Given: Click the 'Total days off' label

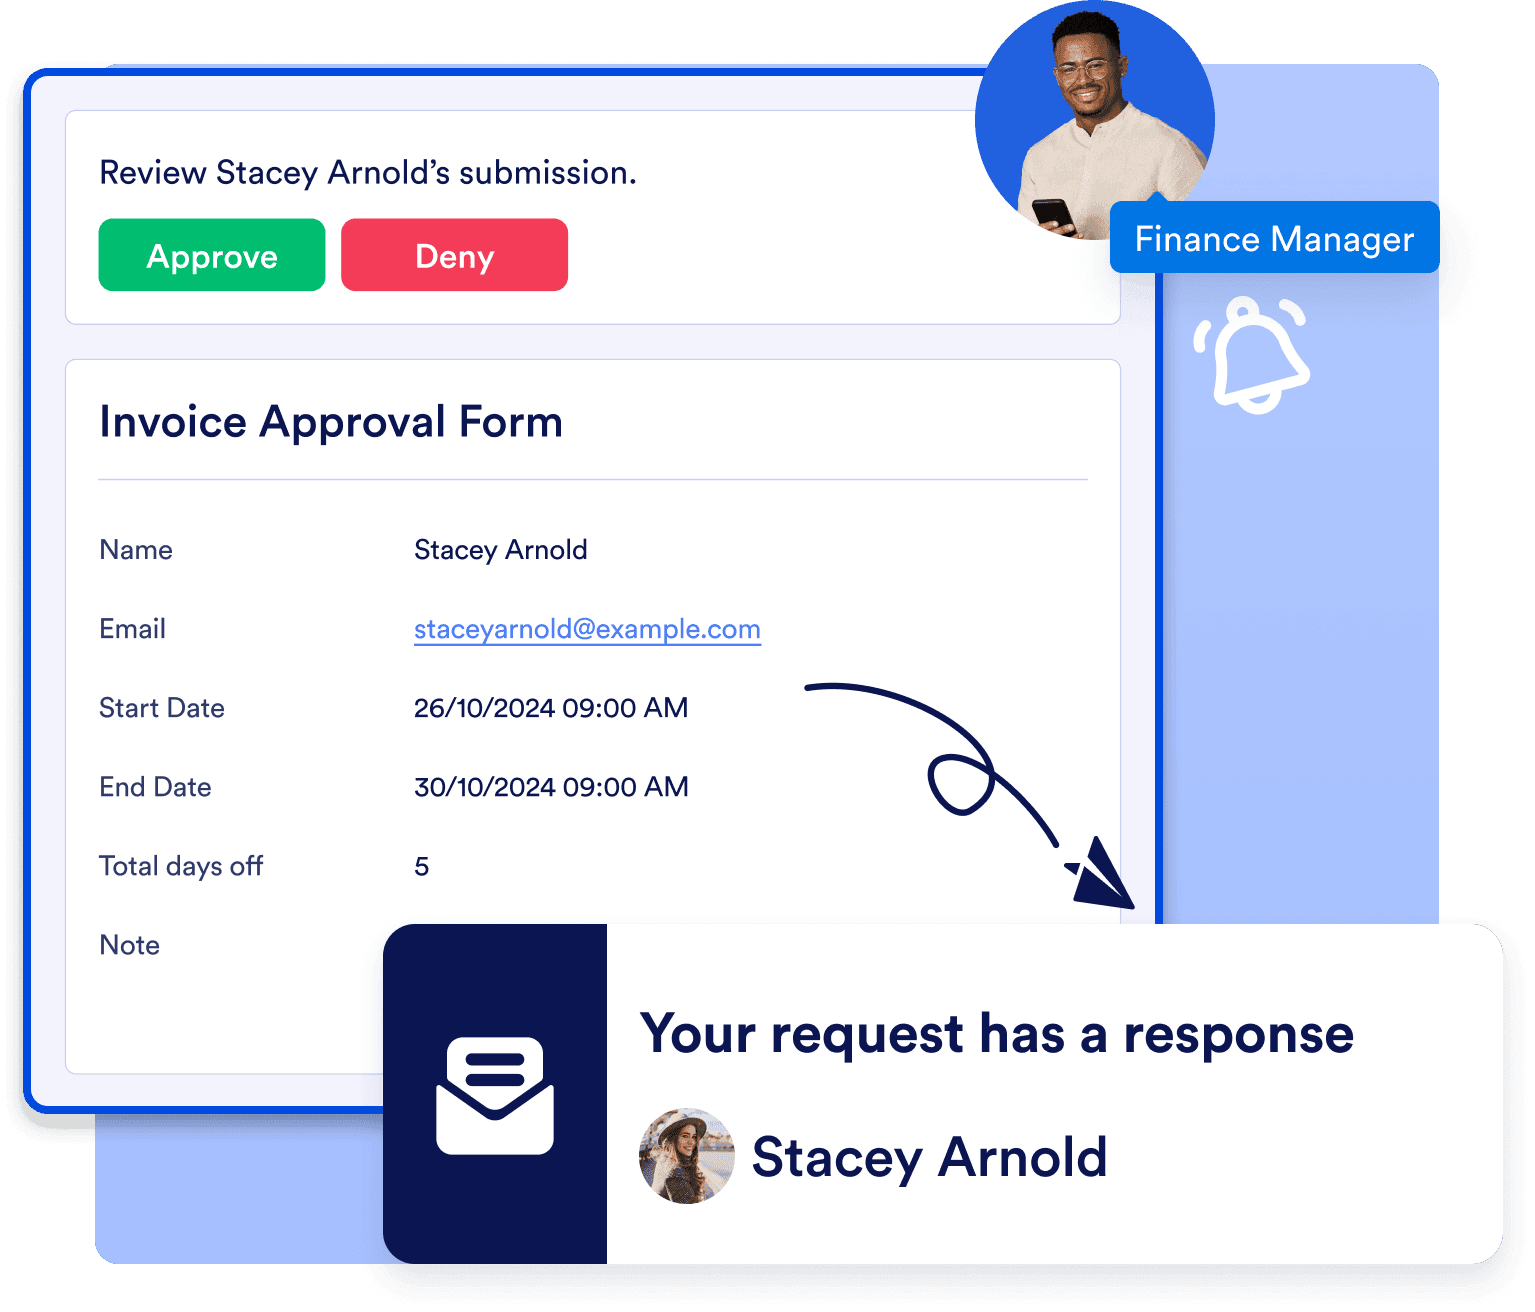Looking at the screenshot, I should 181,867.
